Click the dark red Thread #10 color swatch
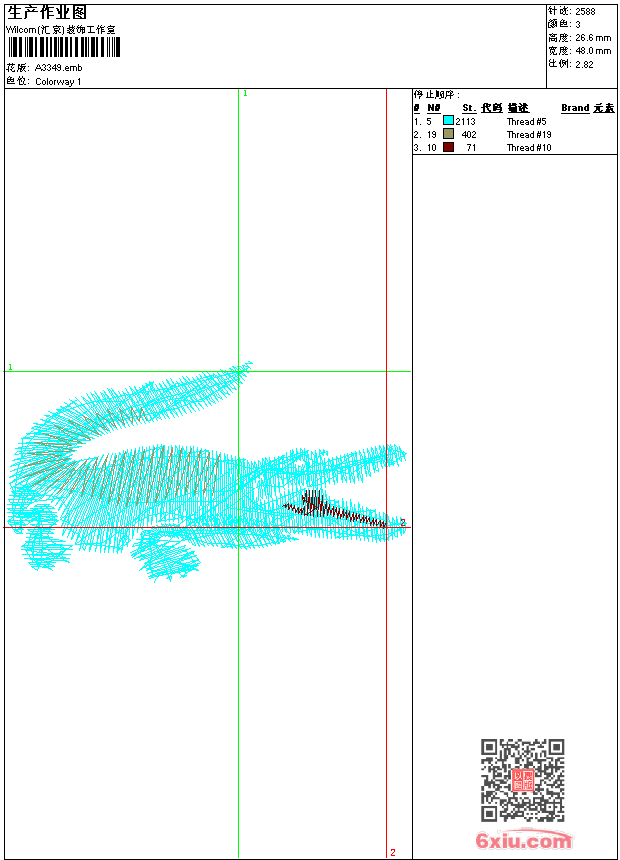The image size is (620, 860). pos(448,147)
